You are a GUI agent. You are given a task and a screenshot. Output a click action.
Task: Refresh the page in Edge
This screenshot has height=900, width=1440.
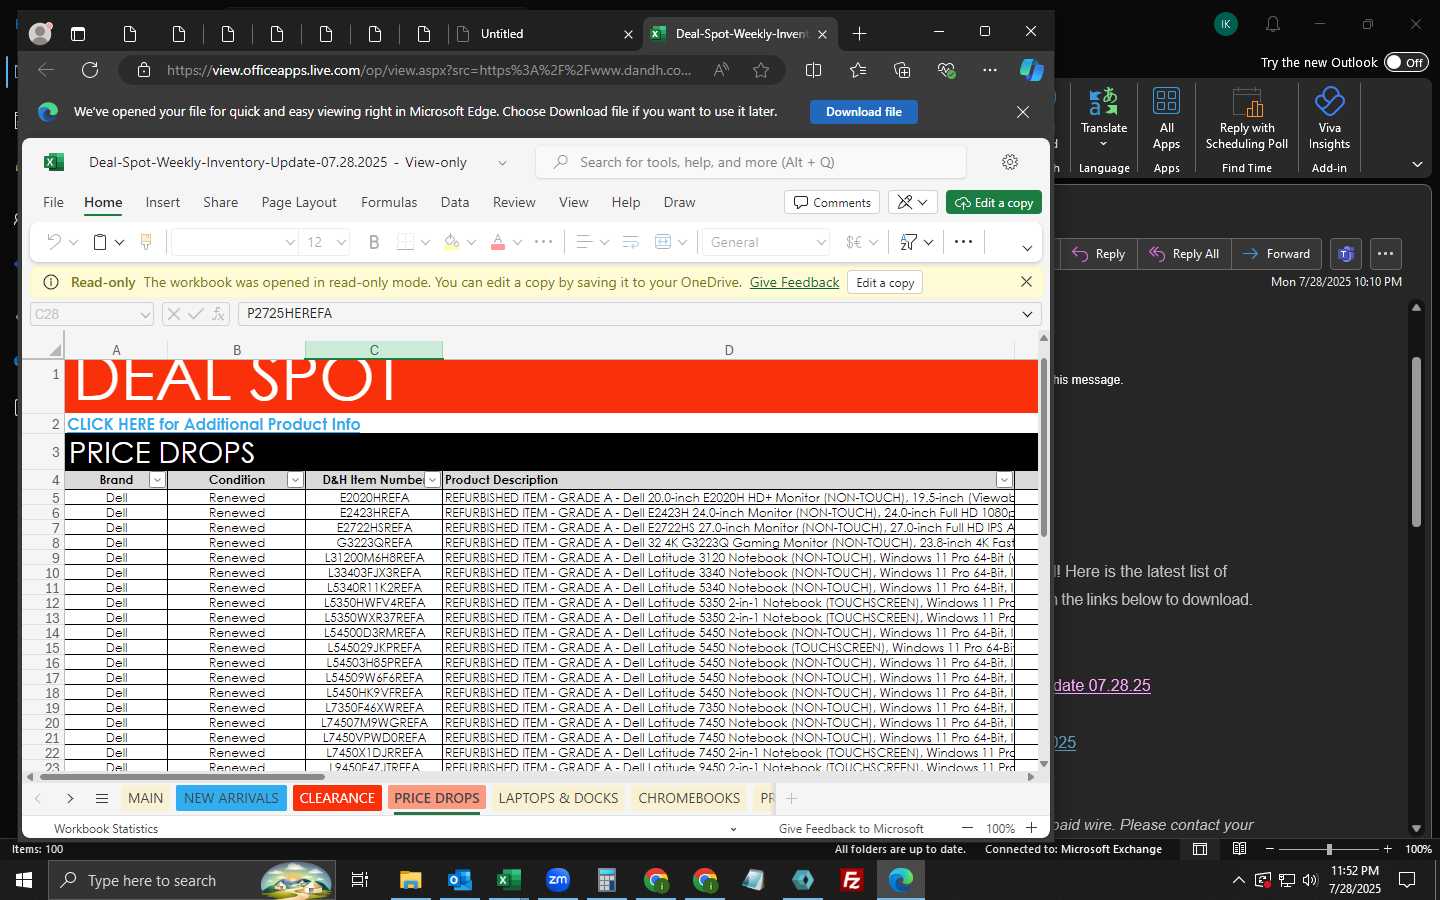pyautogui.click(x=90, y=70)
